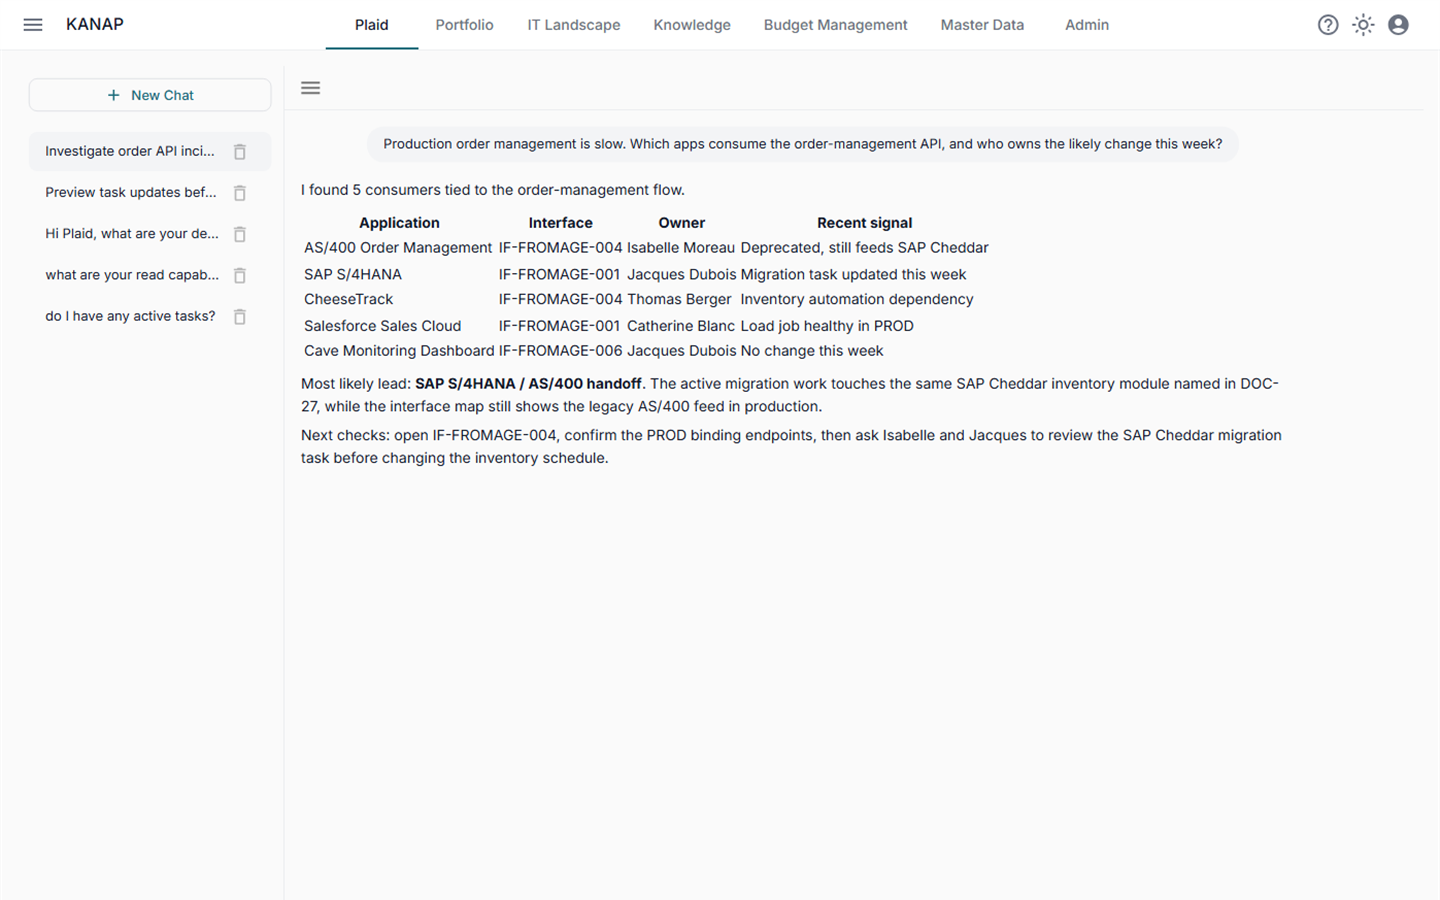Select 'Cave Monitoring Dashboard' cell
Screen dimensions: 1440x900
tap(399, 351)
